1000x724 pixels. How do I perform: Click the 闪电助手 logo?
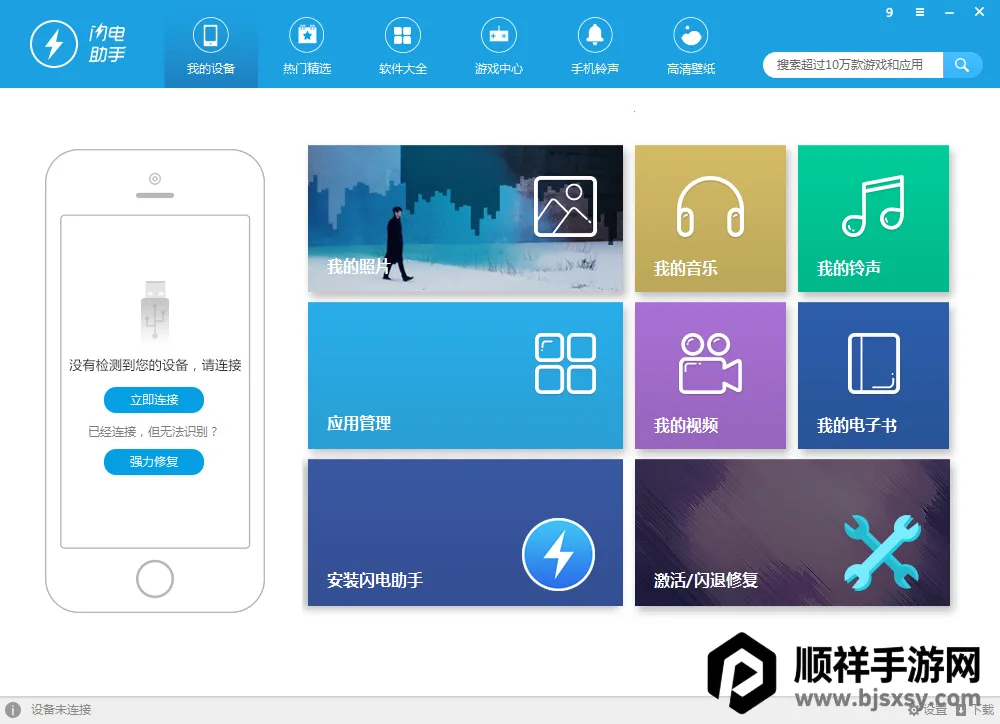pos(78,44)
